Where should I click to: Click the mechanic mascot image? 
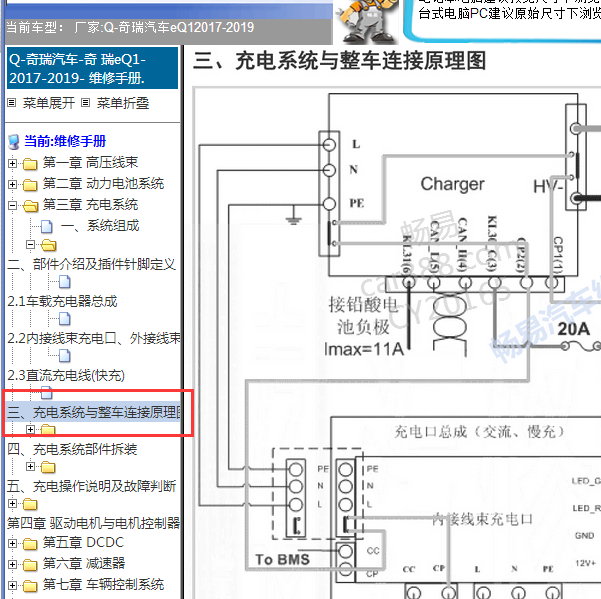point(367,21)
